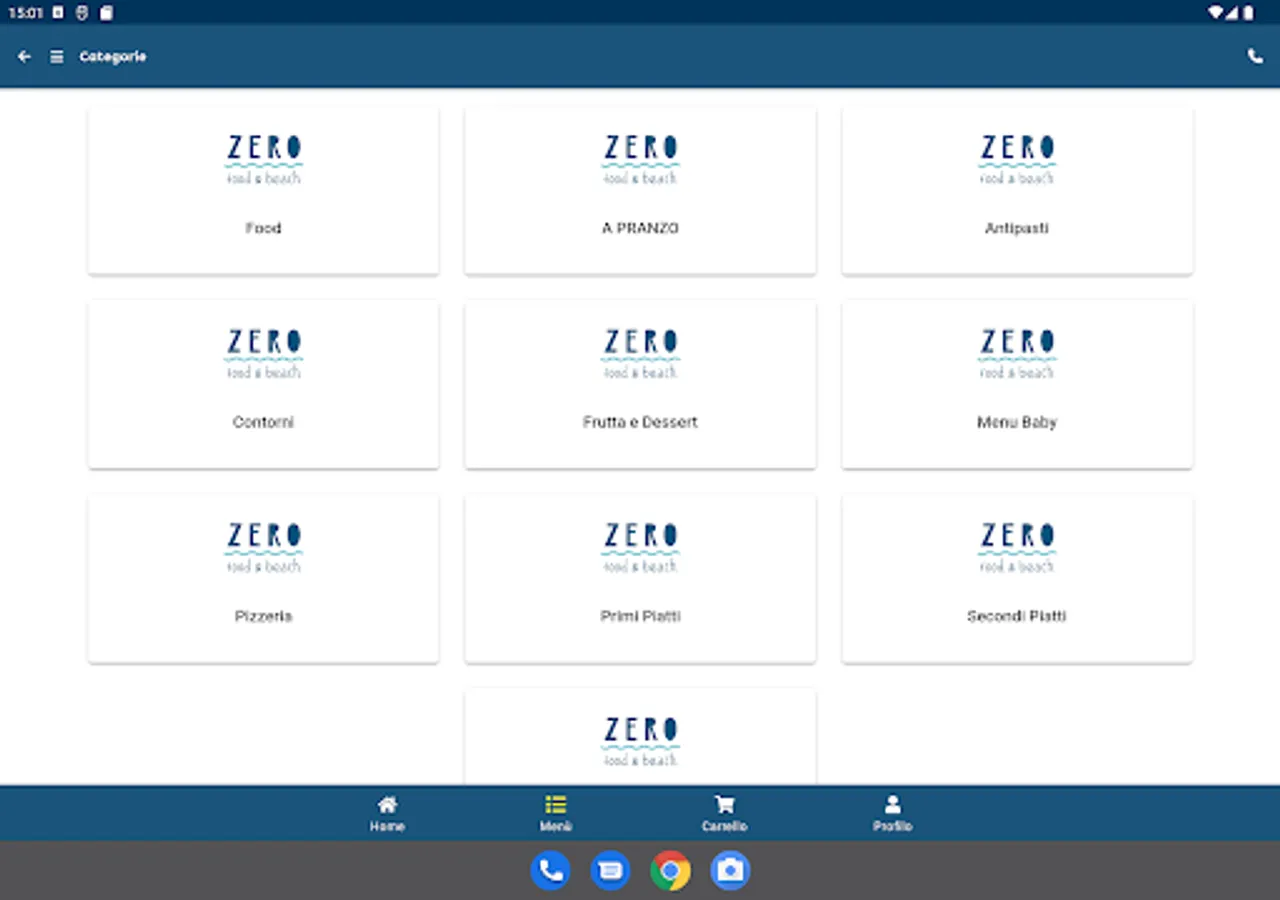
Task: Select the Menù tab
Action: click(x=556, y=813)
